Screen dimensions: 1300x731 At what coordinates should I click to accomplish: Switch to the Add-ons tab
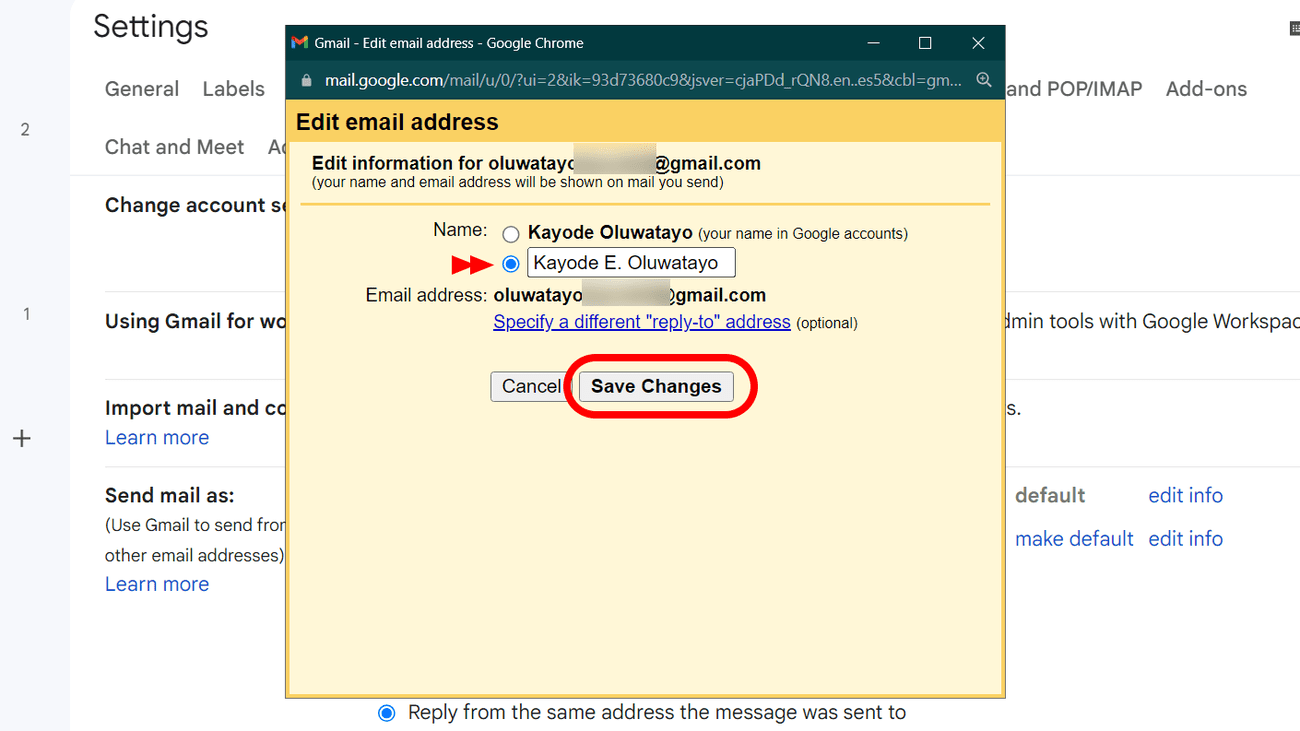[x=1206, y=89]
